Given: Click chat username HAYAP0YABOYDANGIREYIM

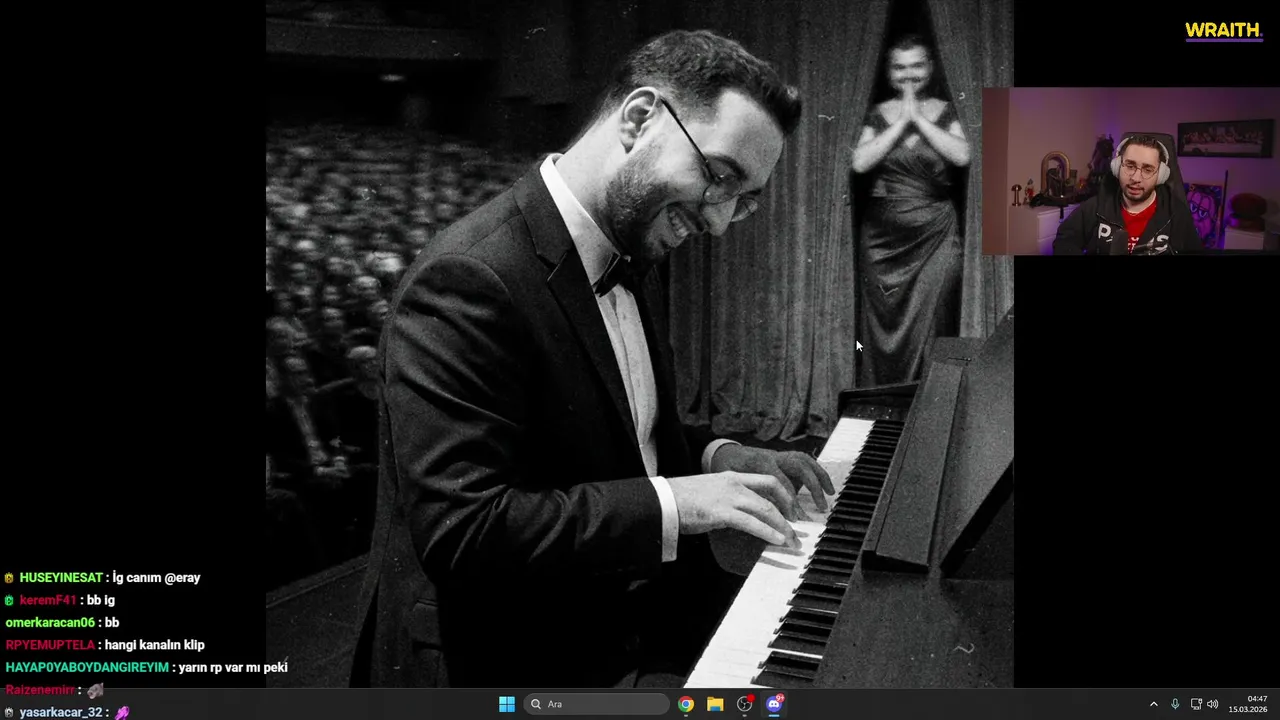Looking at the screenshot, I should click(87, 667).
